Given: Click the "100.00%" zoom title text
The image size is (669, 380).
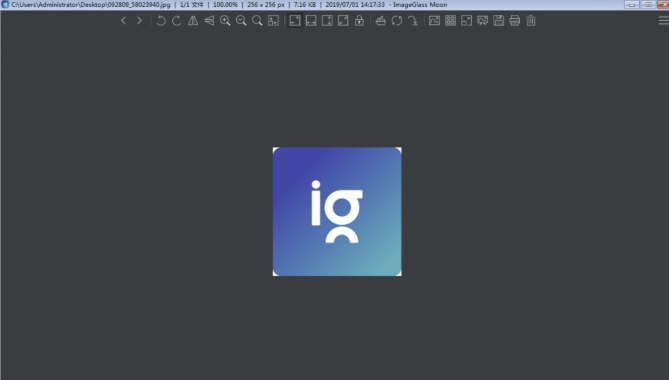Looking at the screenshot, I should click(x=225, y=5).
